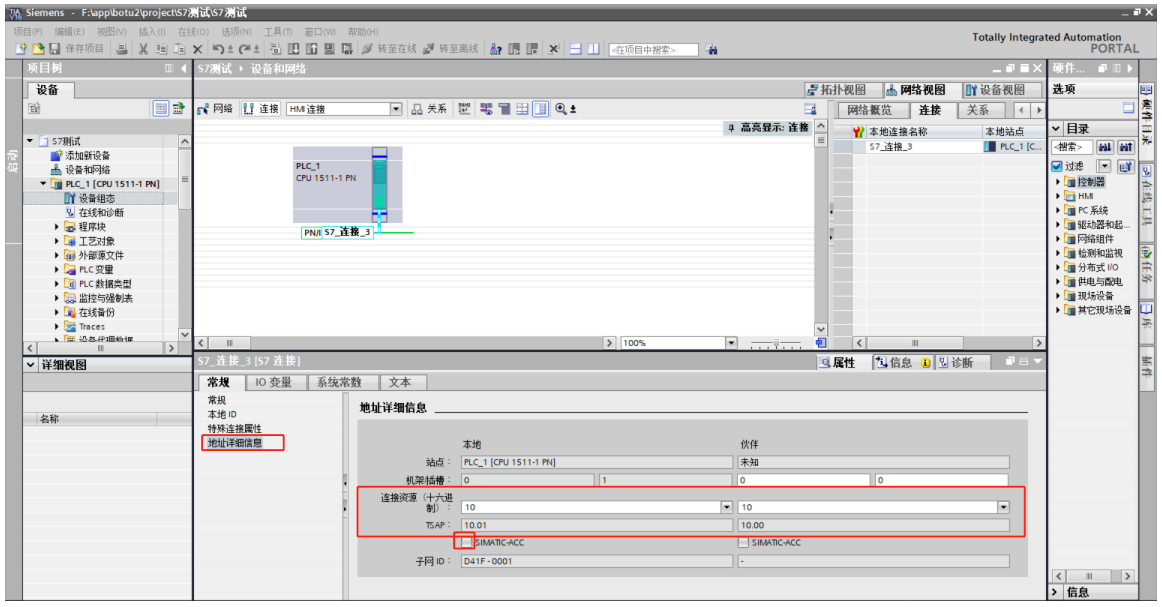1162x607 pixels.
Task: Select 地址详细信息 in properties navigation
Action: click(235, 442)
